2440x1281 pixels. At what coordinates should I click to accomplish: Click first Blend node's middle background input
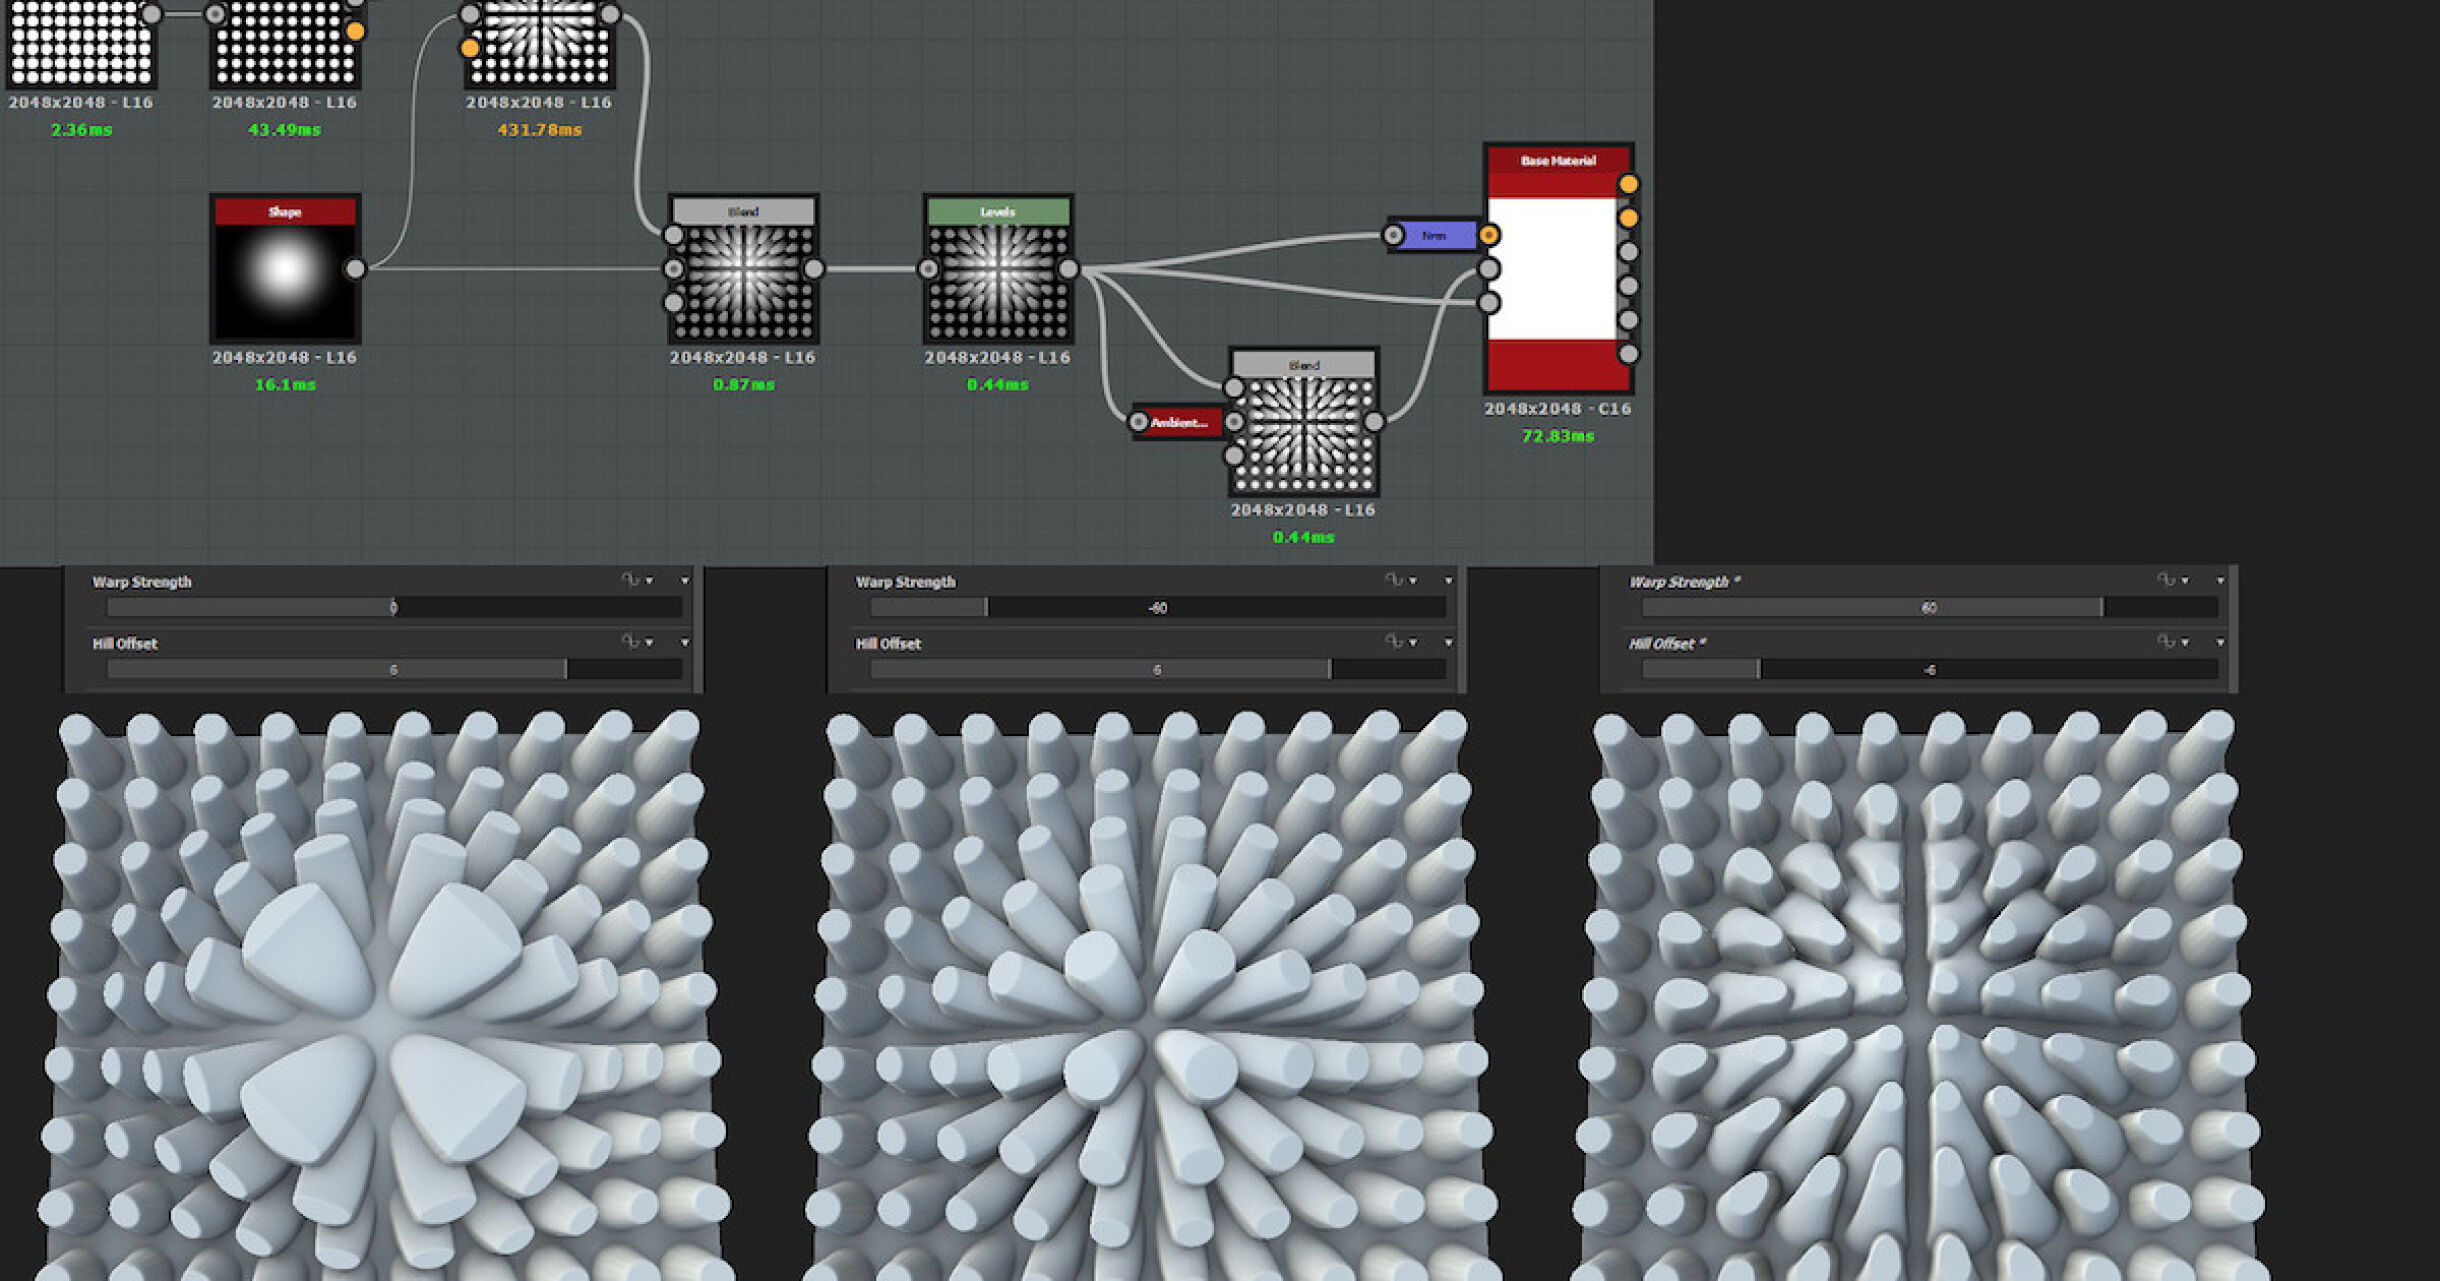673,268
